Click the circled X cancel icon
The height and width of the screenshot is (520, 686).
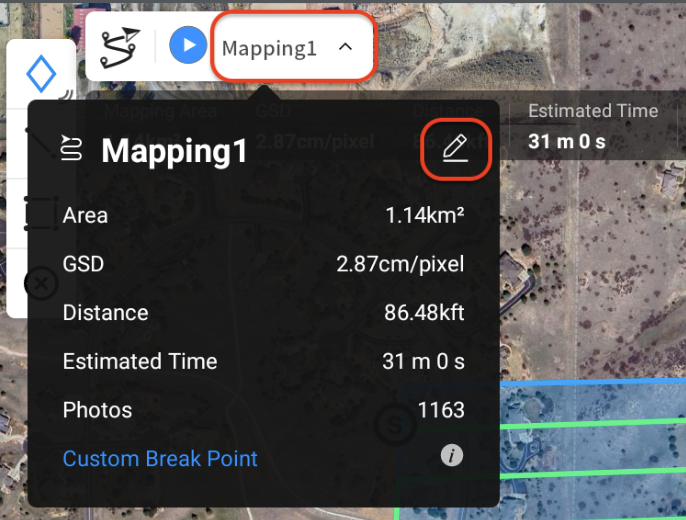(x=41, y=284)
